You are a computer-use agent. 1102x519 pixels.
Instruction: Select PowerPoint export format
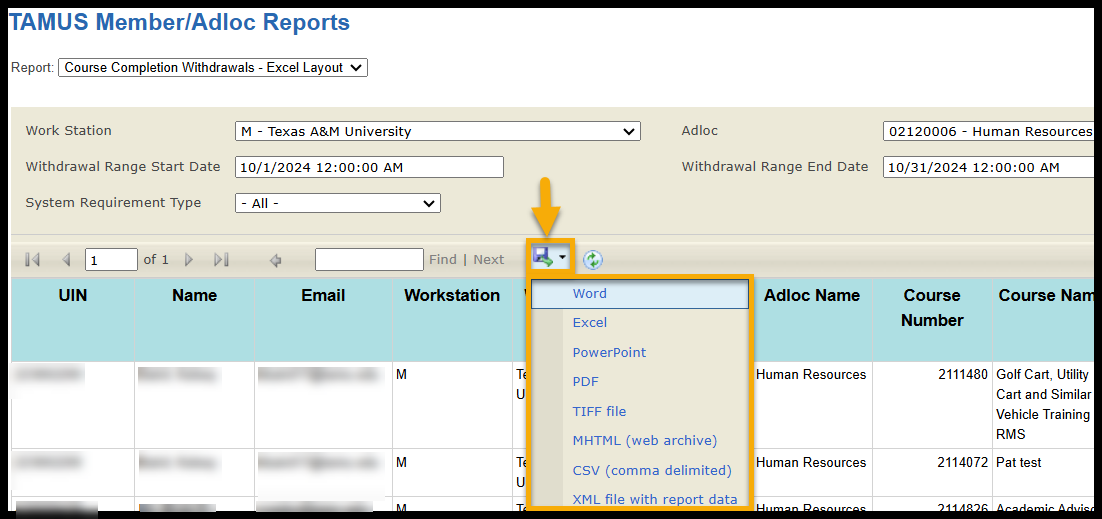coord(609,352)
